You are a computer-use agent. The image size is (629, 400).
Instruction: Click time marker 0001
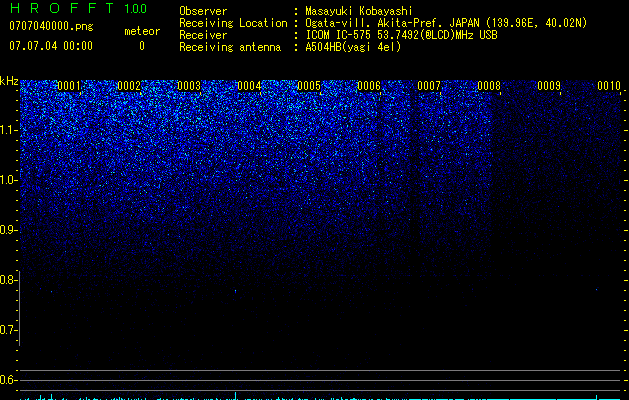point(69,86)
